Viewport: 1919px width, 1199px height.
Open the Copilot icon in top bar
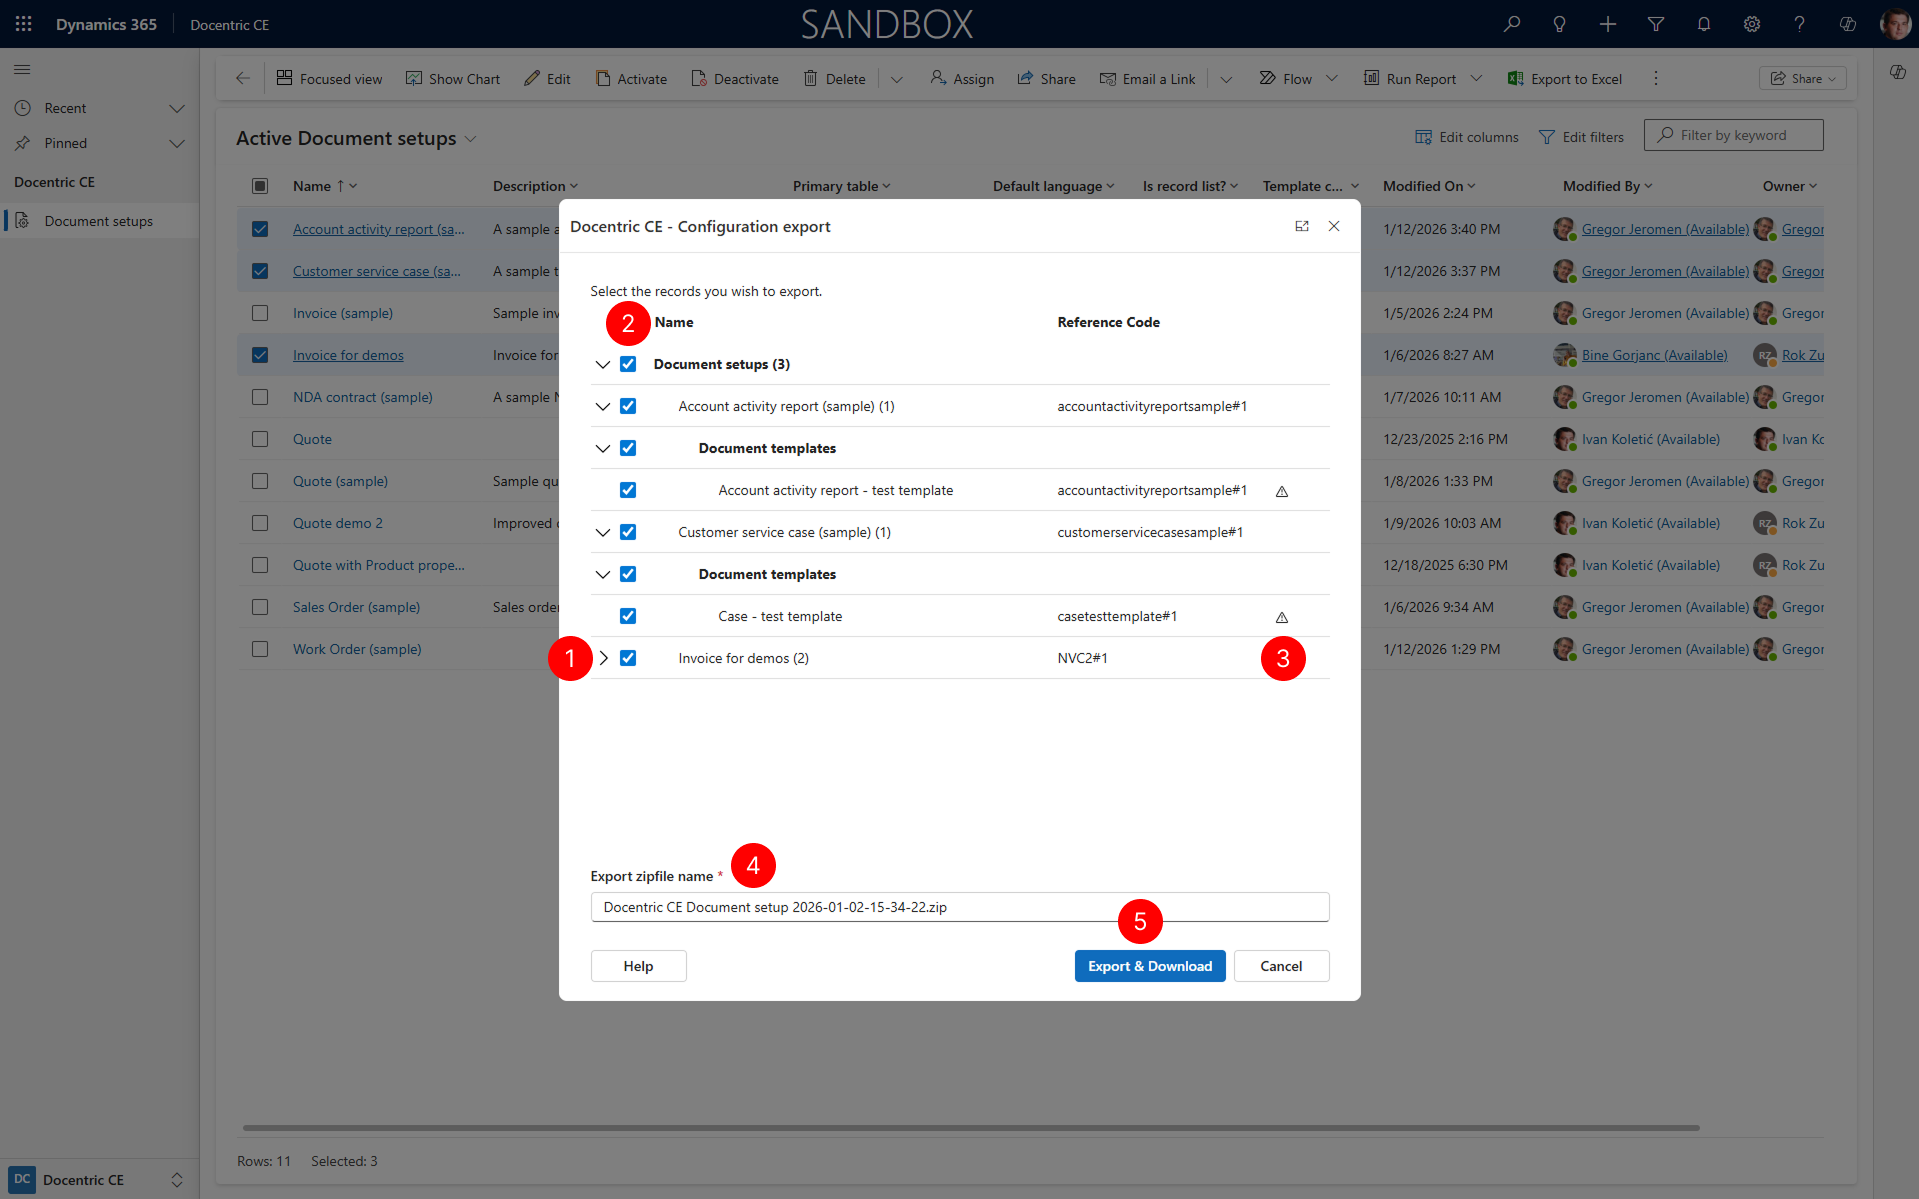tap(1848, 24)
